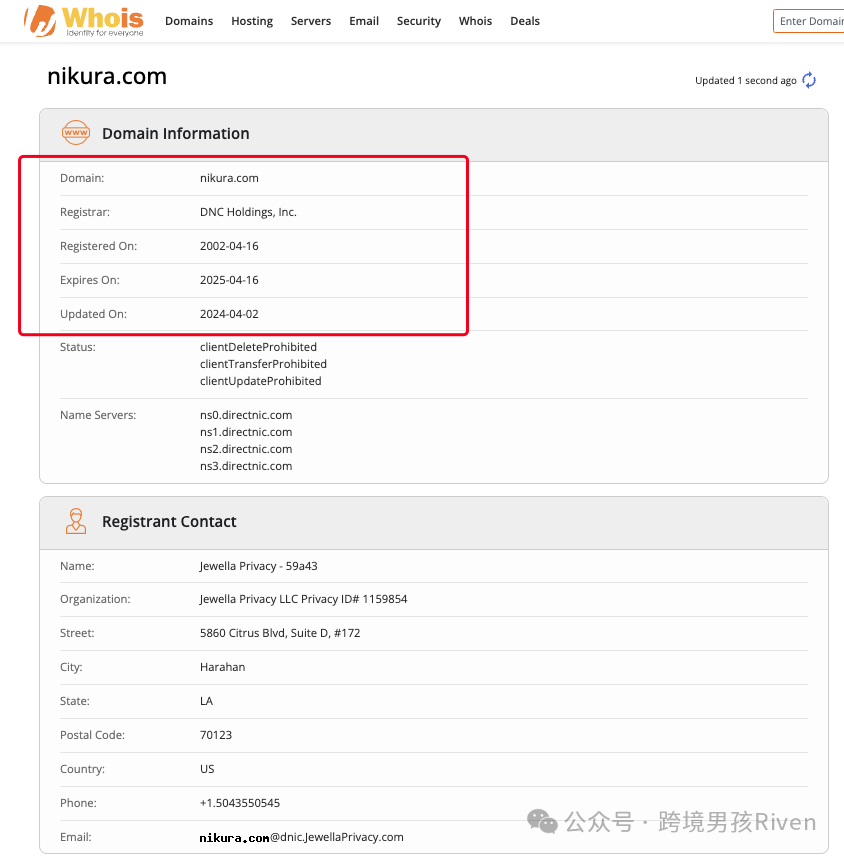Image resolution: width=844 pixels, height=856 pixels.
Task: Select the domain value nikura.com in the table
Action: click(x=229, y=178)
